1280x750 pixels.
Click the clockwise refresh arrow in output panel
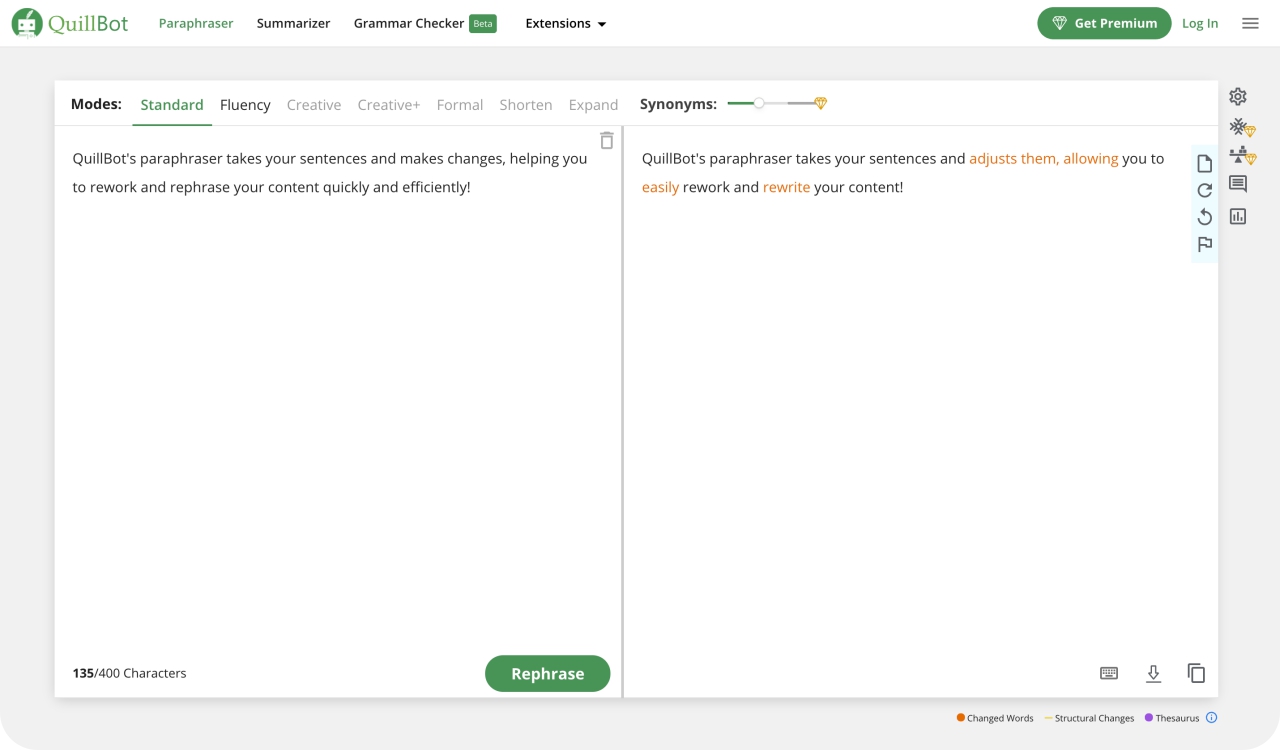1205,190
